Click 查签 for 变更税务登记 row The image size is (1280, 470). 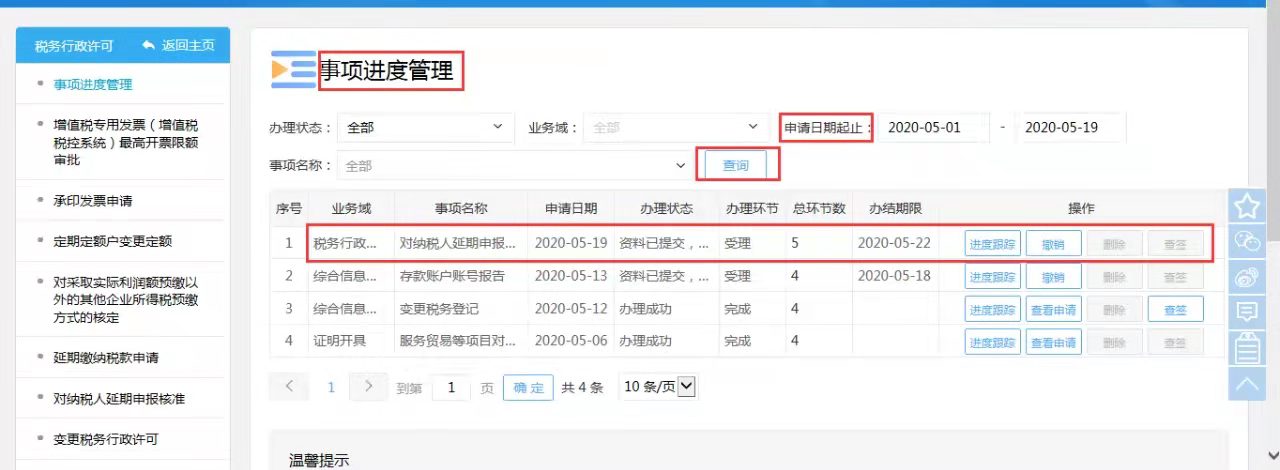[1175, 309]
